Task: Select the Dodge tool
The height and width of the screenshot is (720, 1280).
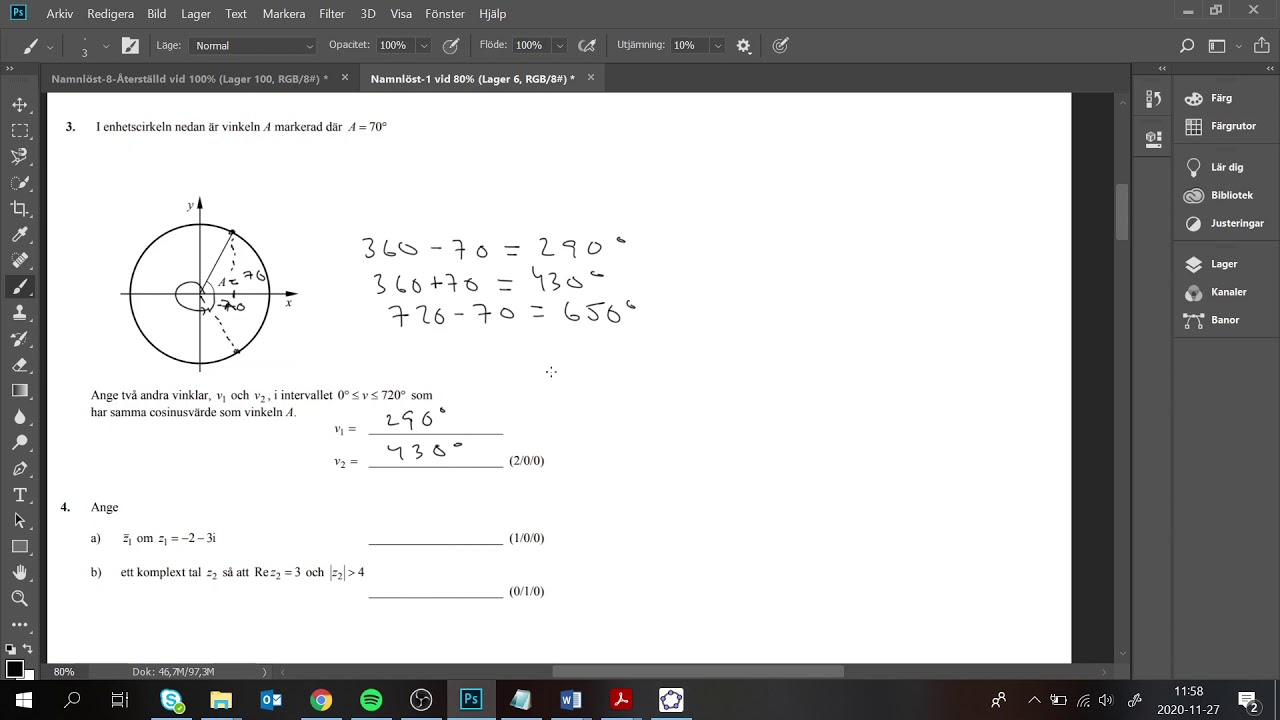Action: pos(19,443)
